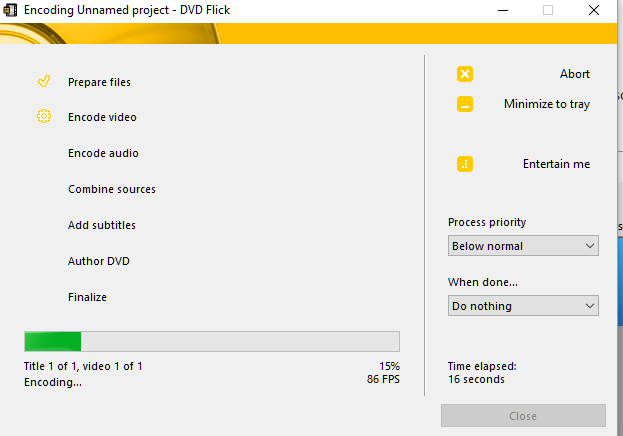The width and height of the screenshot is (623, 436).
Task: Click the Below normal dropdown arrow
Action: point(588,246)
